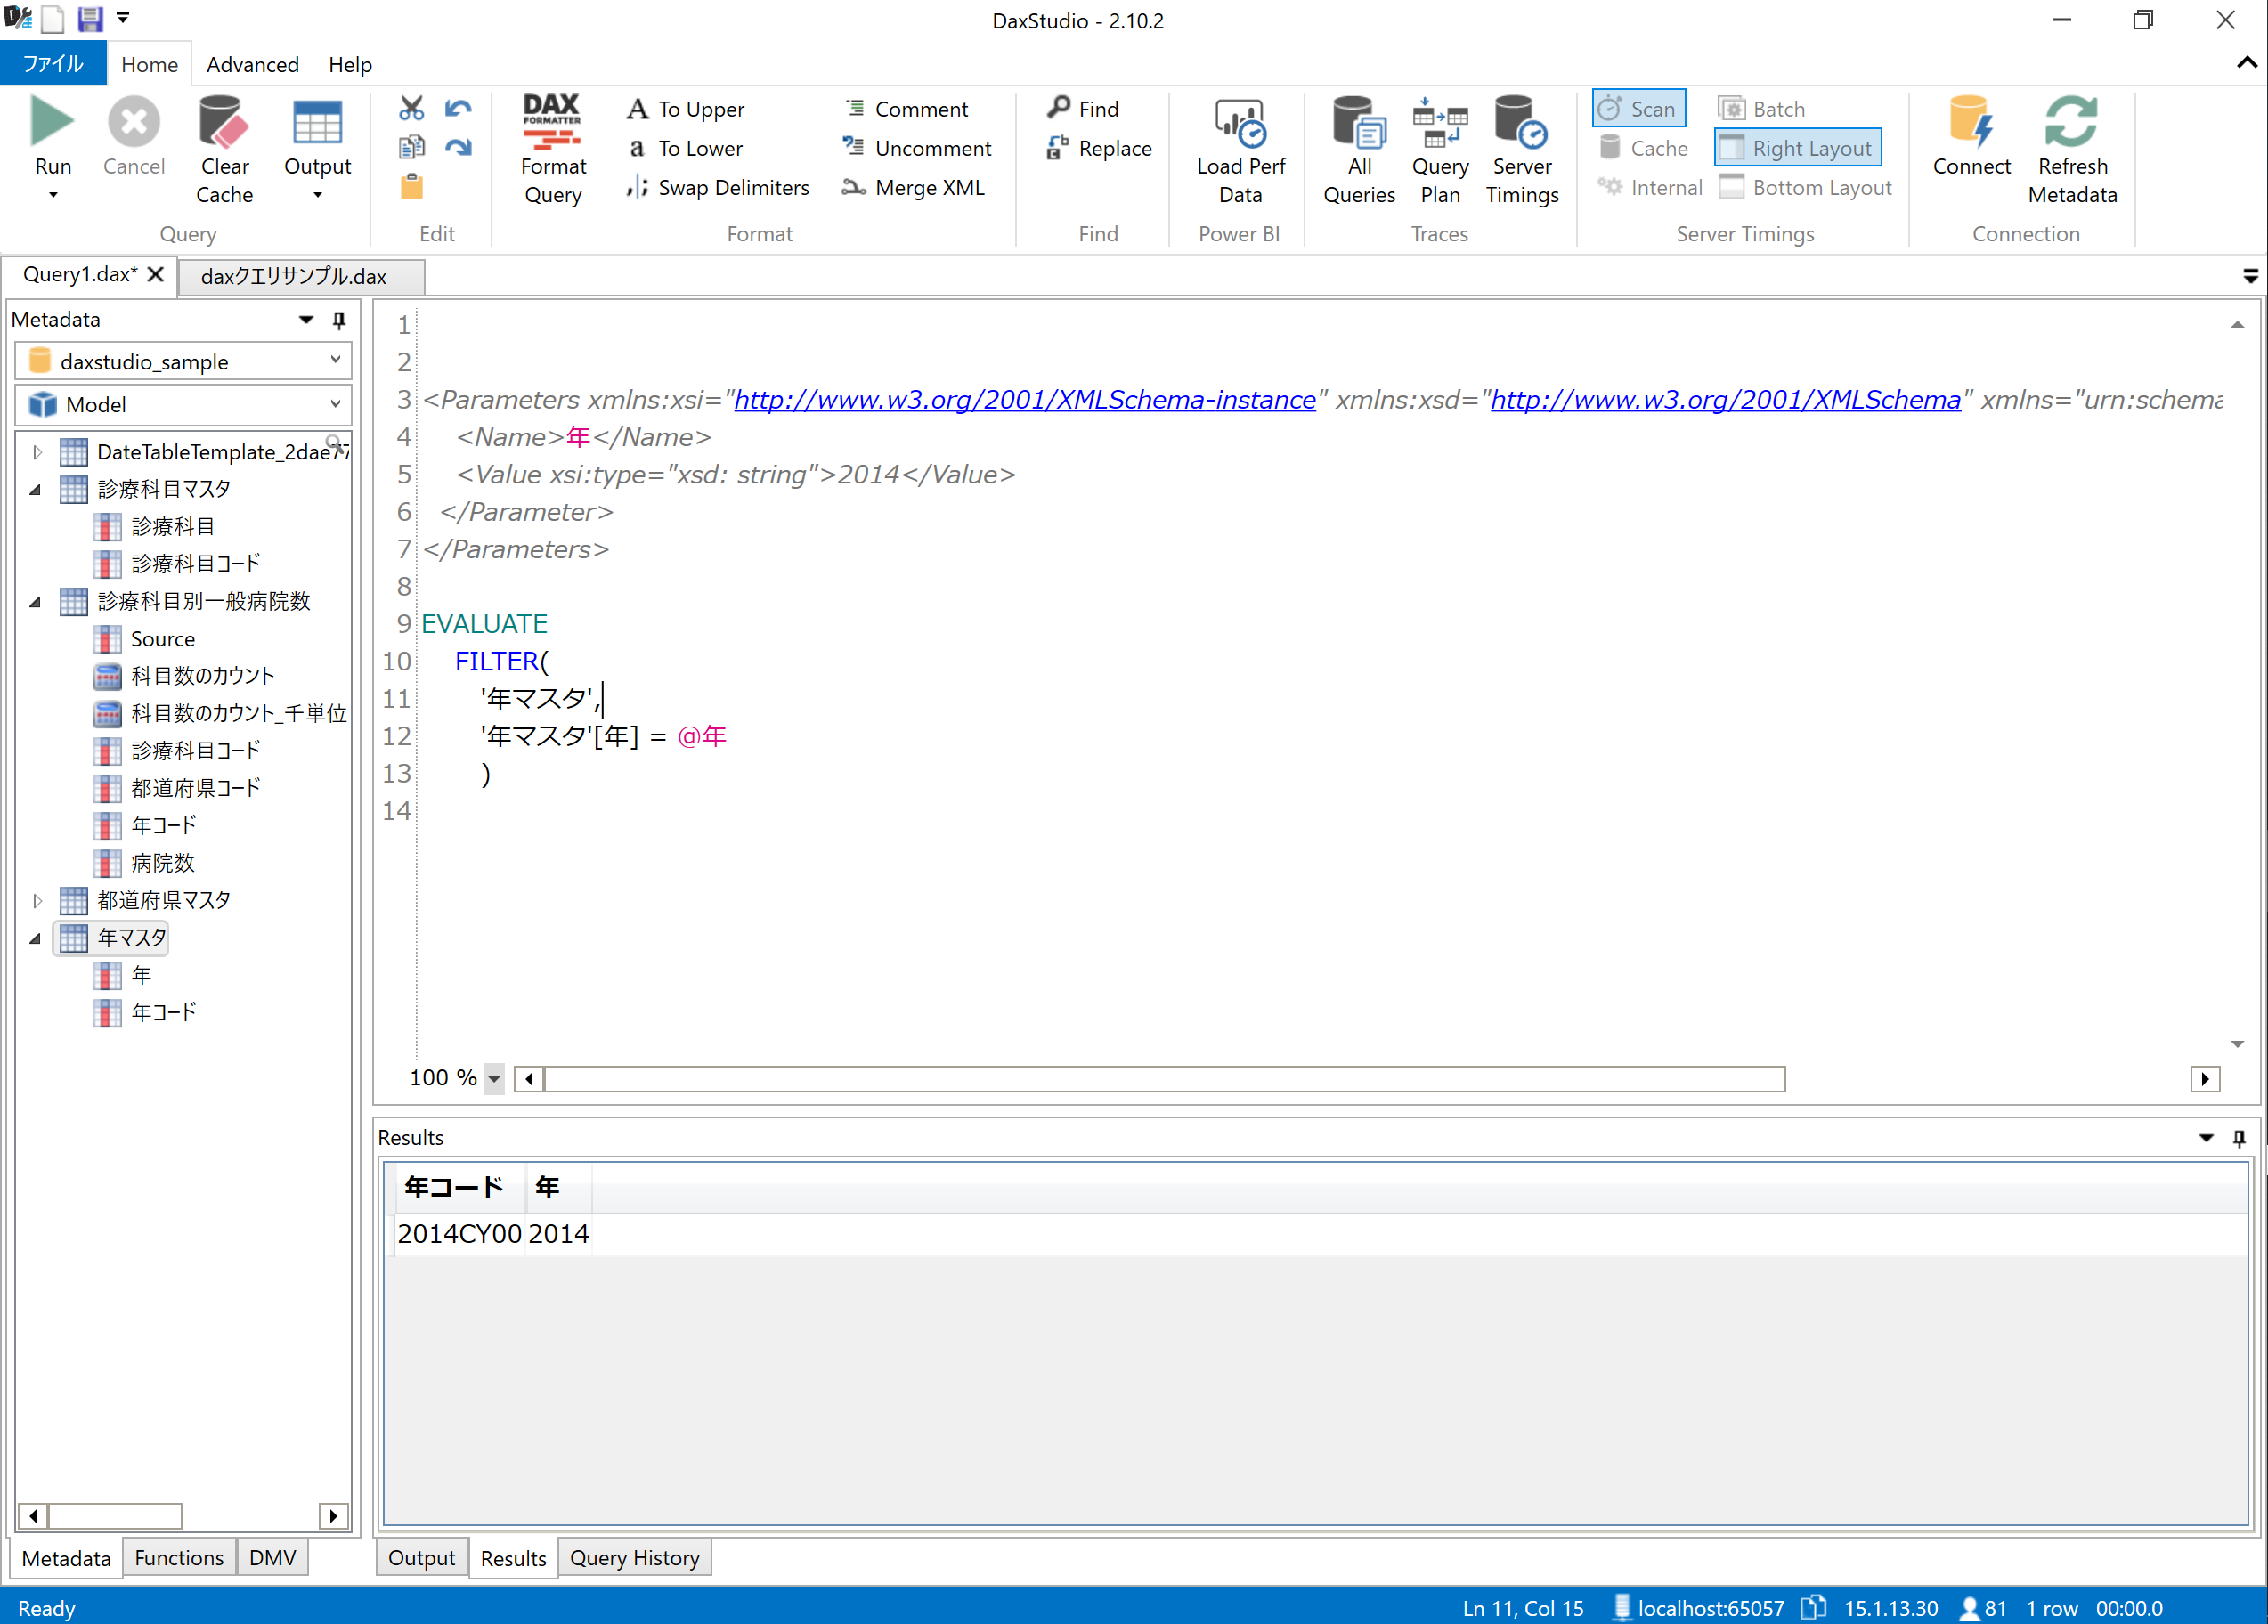Toggle the Right Layout option
This screenshot has width=2268, height=1624.
[x=1797, y=148]
